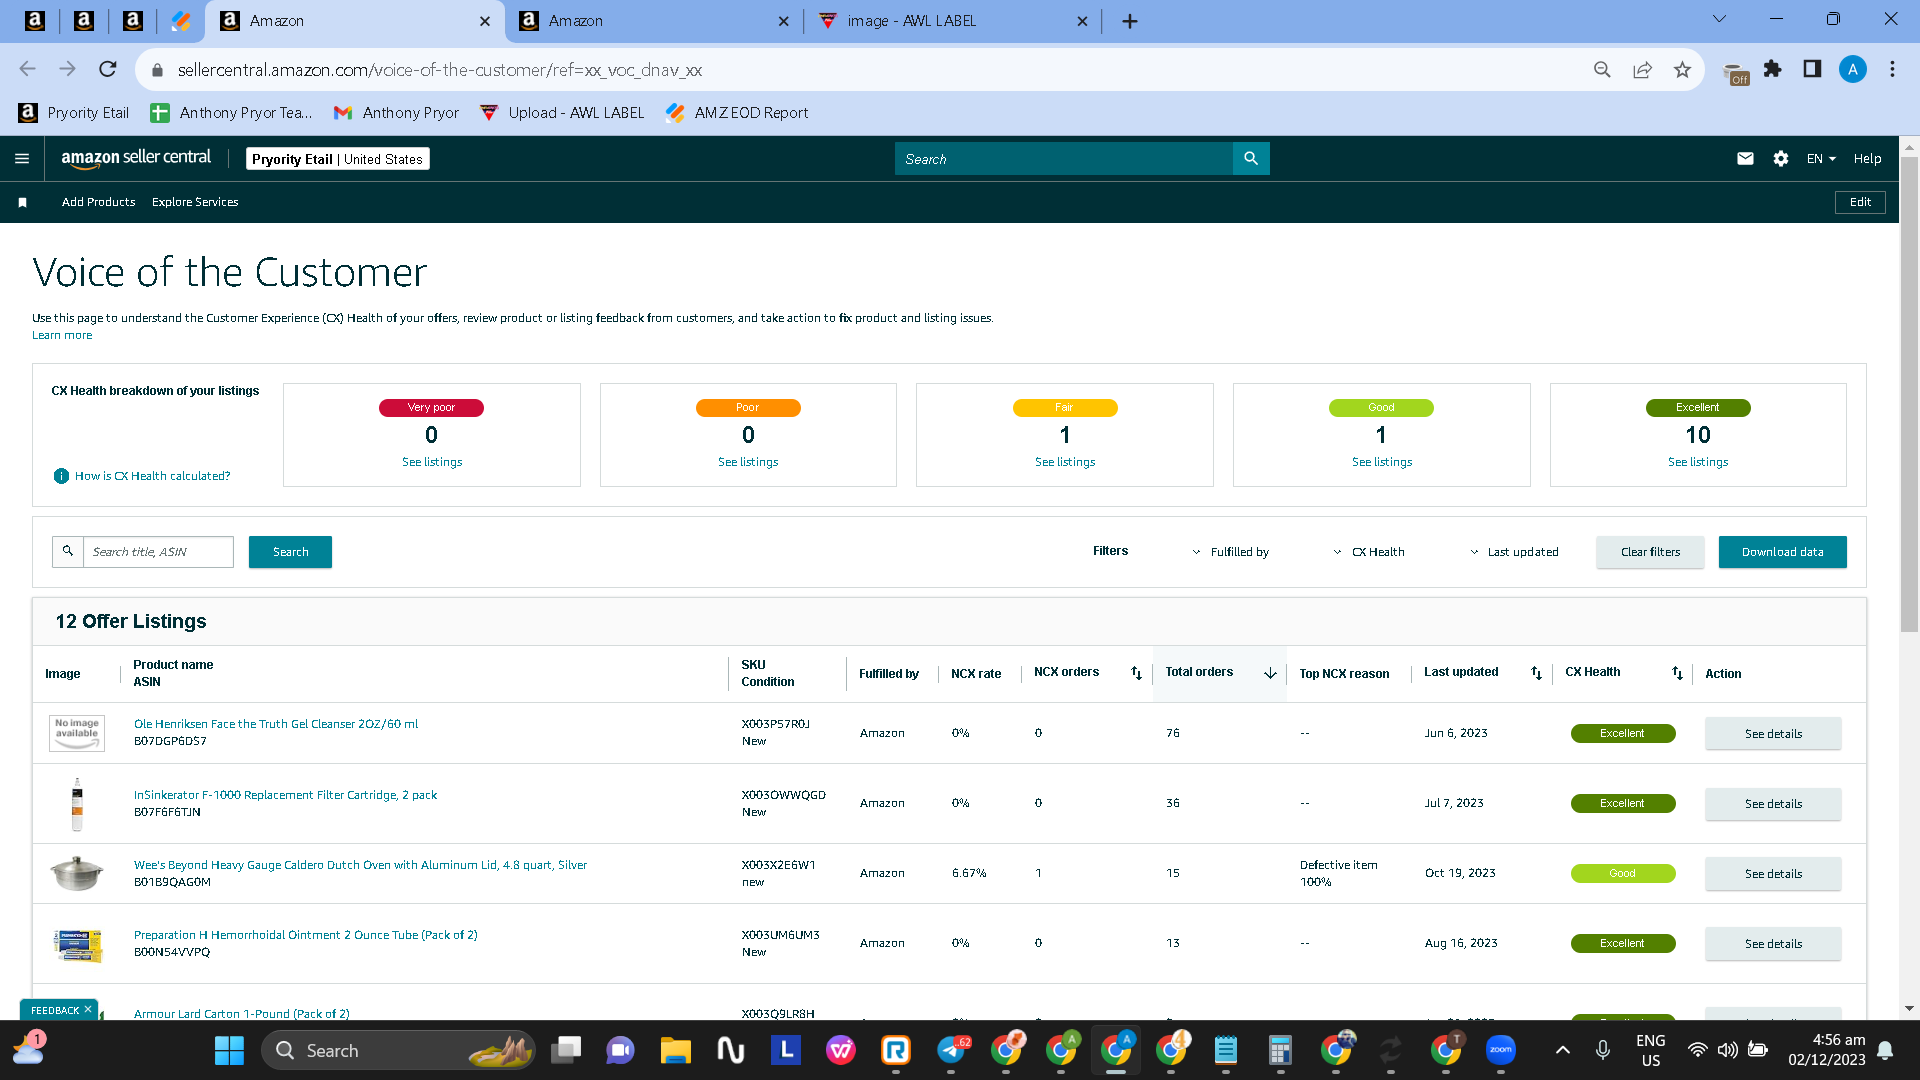1920x1080 pixels.
Task: Expand the Last updated filter dropdown
Action: click(x=1513, y=552)
